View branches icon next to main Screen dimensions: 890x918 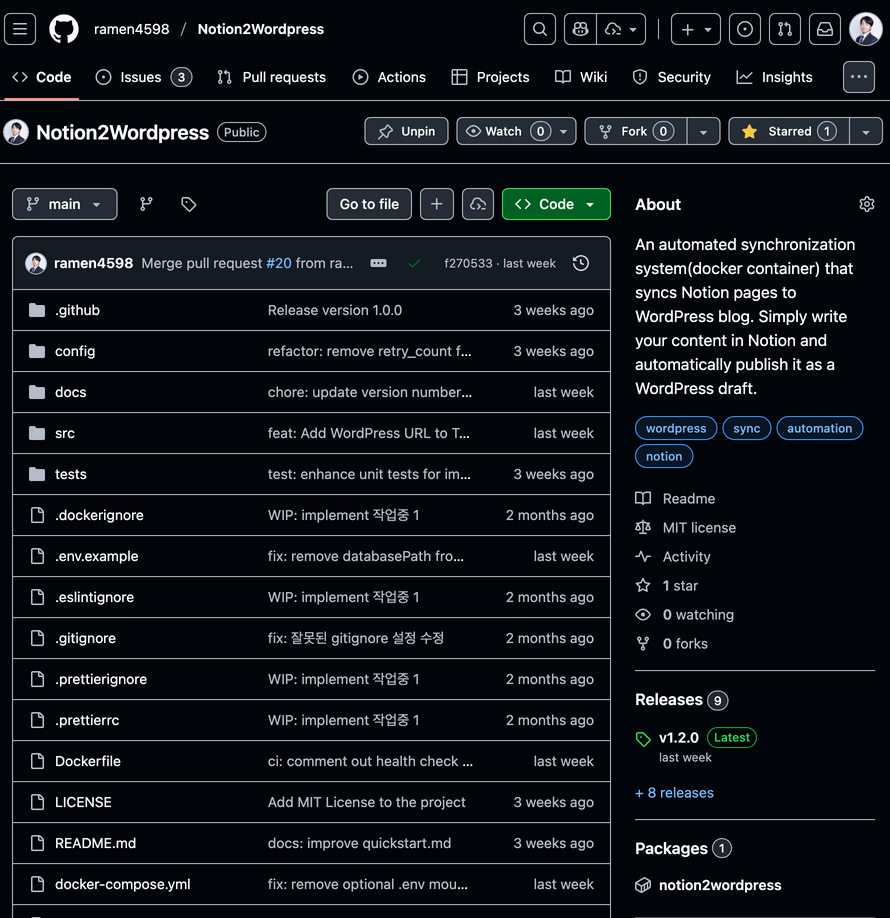click(x=146, y=204)
